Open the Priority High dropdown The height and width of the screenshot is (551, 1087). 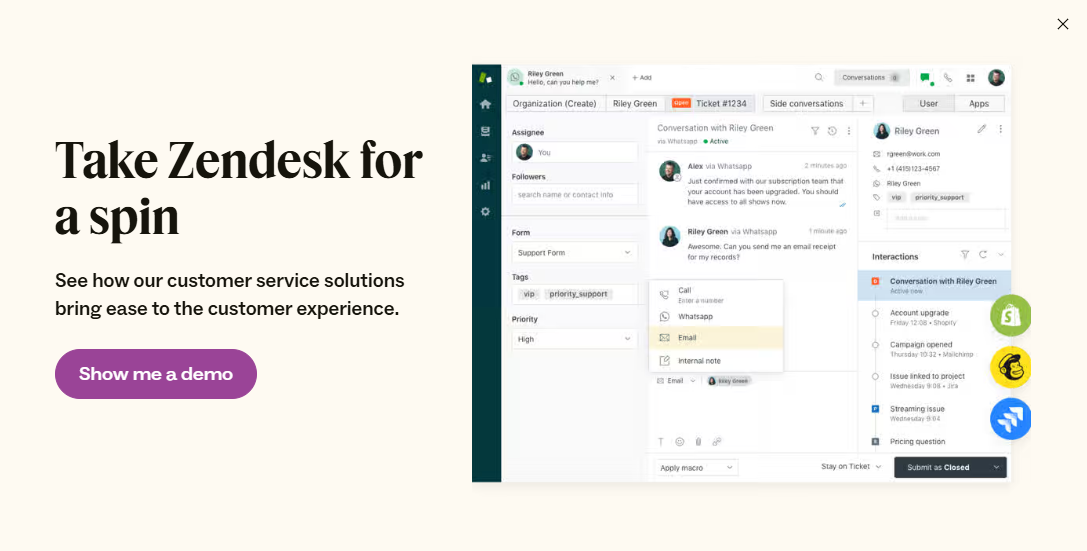pos(575,339)
